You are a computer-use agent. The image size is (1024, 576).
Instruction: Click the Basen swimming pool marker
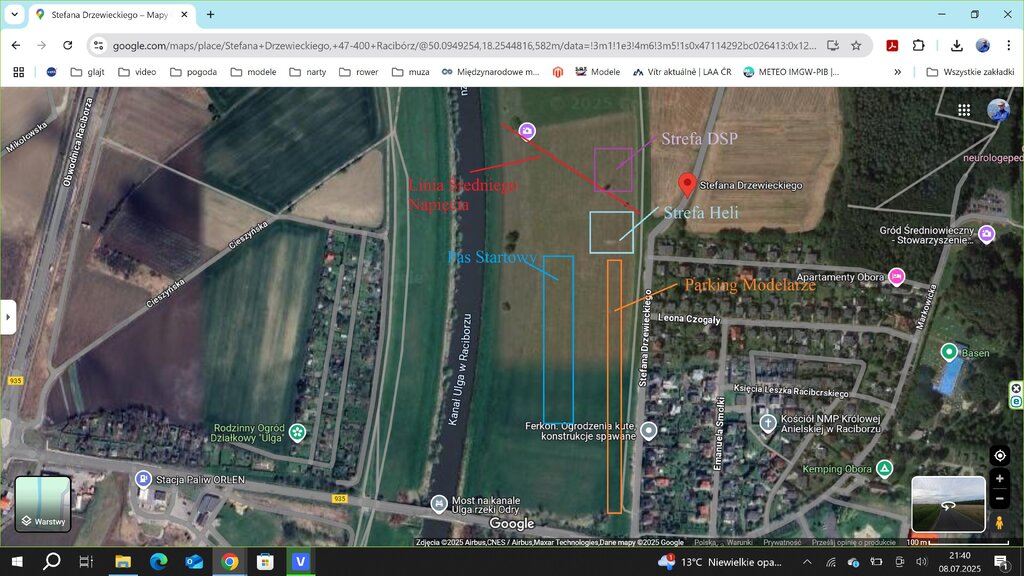pos(948,352)
